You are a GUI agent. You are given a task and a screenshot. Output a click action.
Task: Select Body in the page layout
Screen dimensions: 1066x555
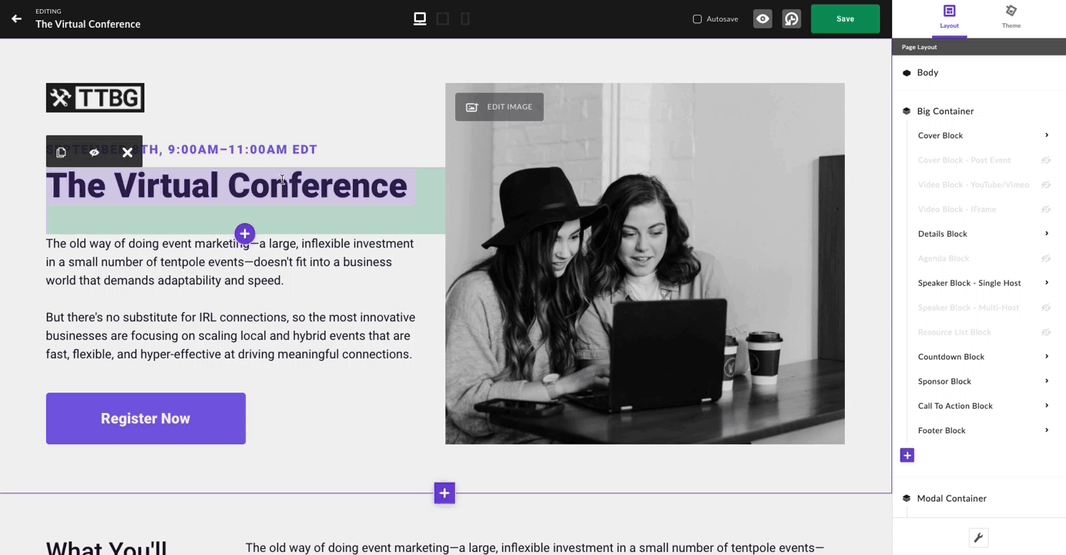pyautogui.click(x=927, y=73)
